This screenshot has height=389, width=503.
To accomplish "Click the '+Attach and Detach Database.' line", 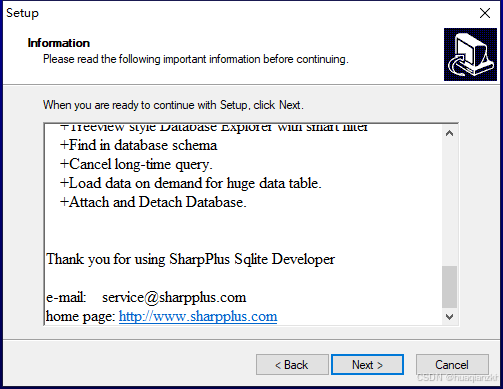I will (153, 202).
